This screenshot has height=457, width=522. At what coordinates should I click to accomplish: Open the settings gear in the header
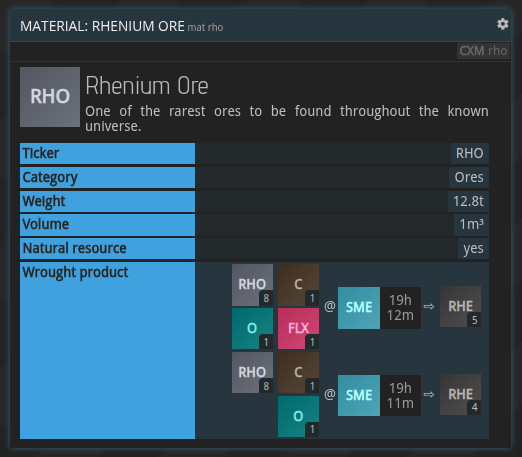click(502, 24)
